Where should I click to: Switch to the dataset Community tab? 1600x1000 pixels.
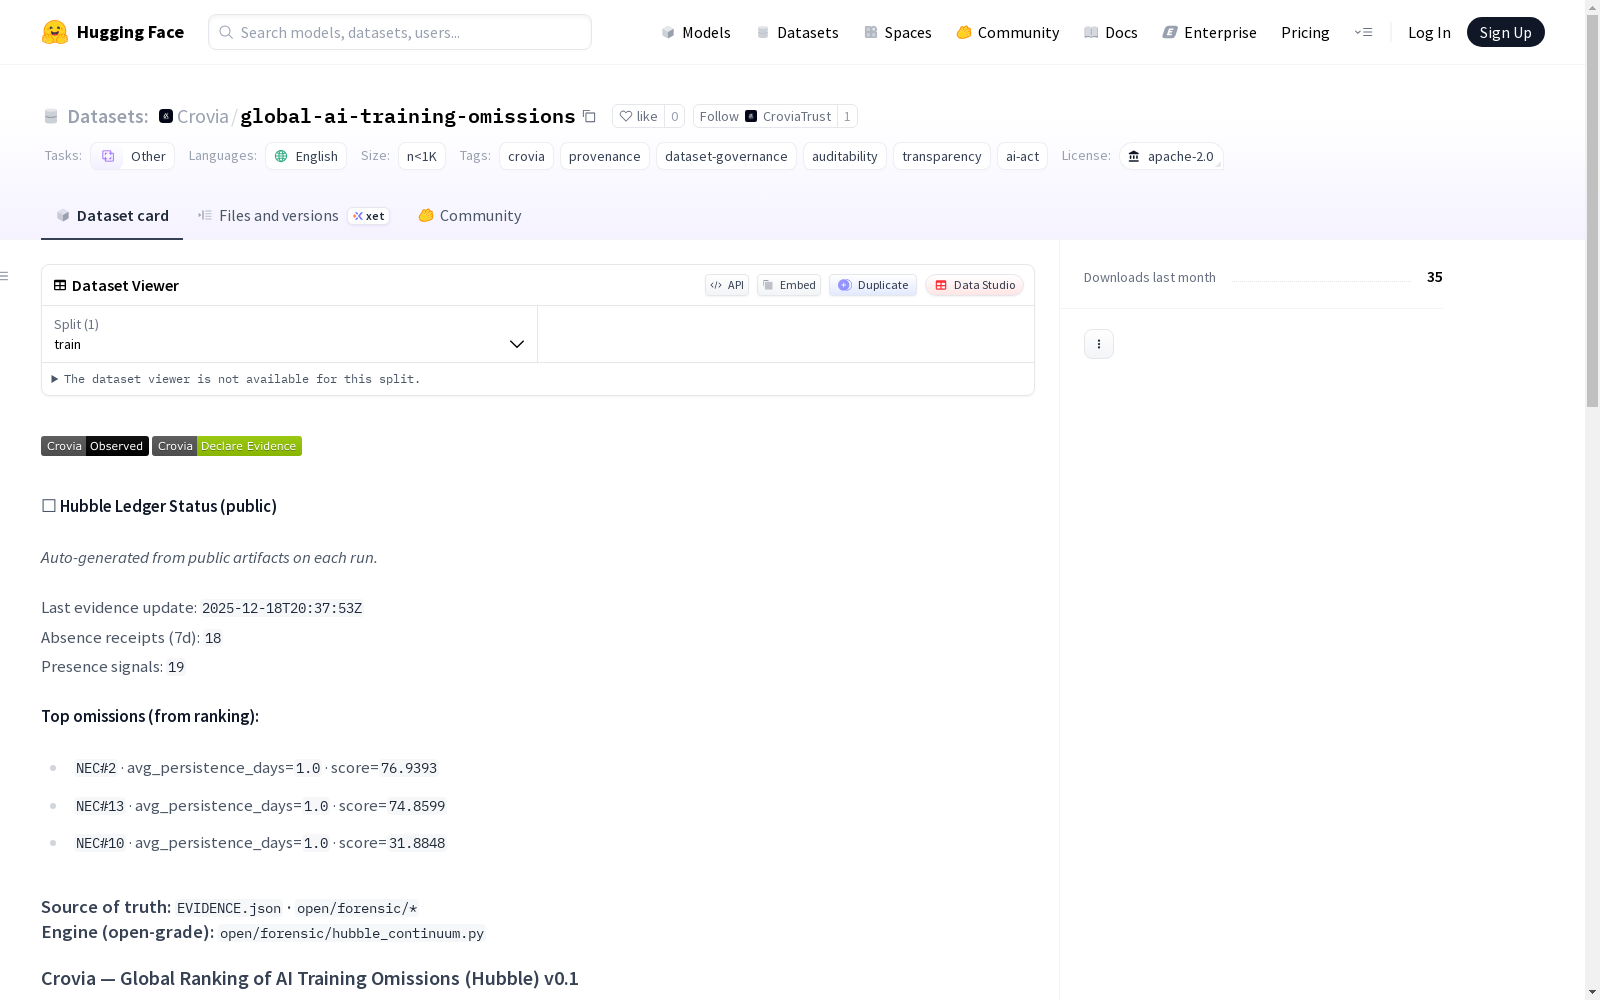[x=470, y=216]
